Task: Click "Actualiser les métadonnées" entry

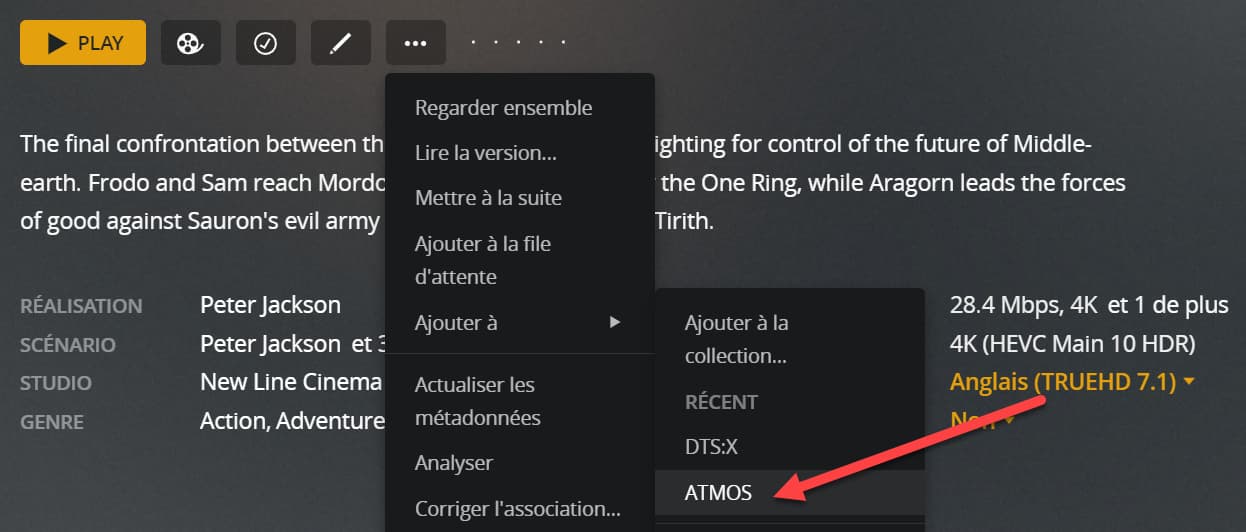Action: (477, 401)
